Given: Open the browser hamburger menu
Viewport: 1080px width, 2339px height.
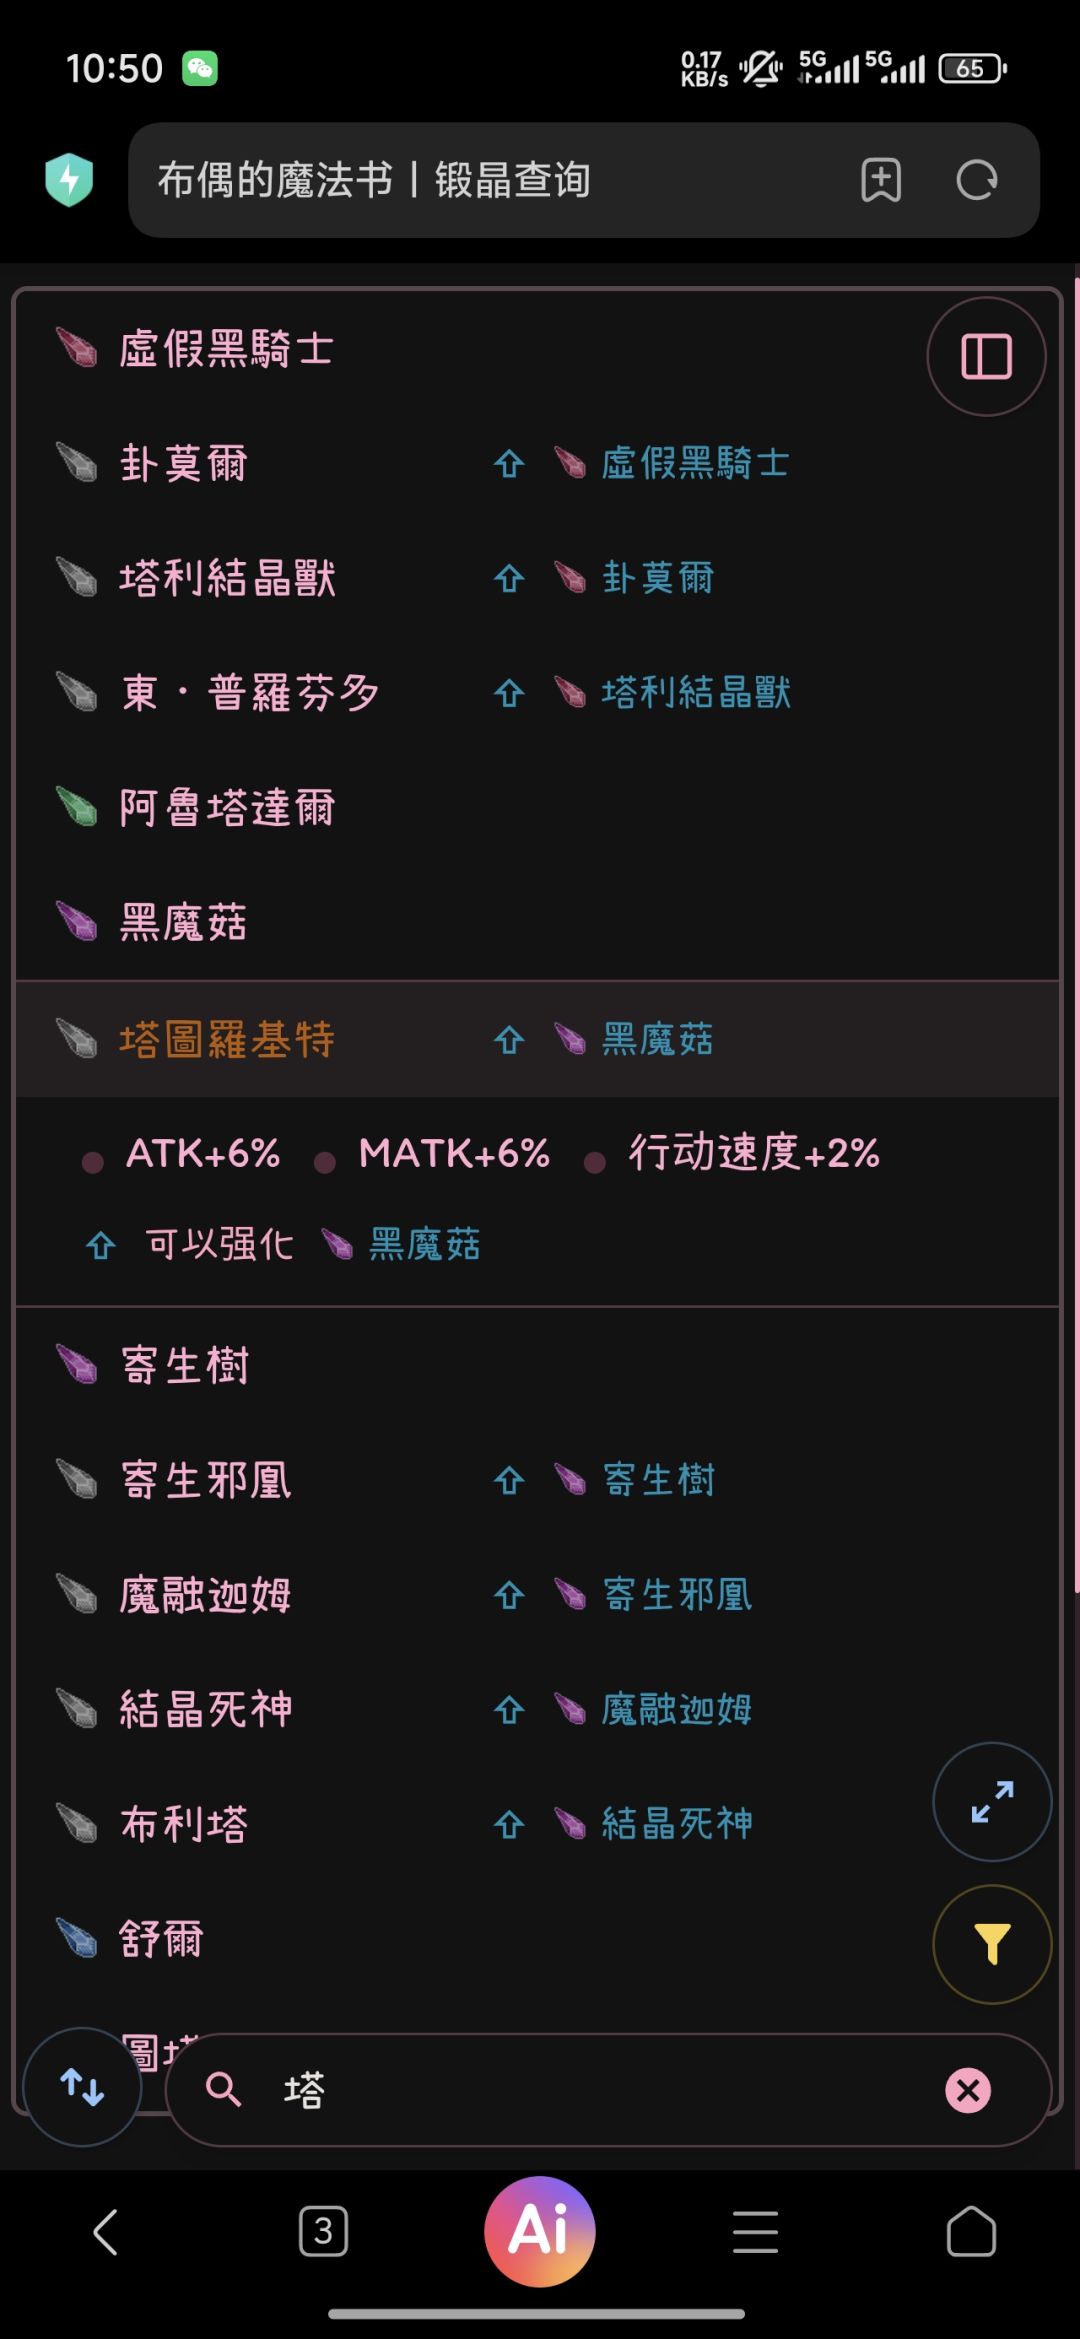Looking at the screenshot, I should [755, 2231].
